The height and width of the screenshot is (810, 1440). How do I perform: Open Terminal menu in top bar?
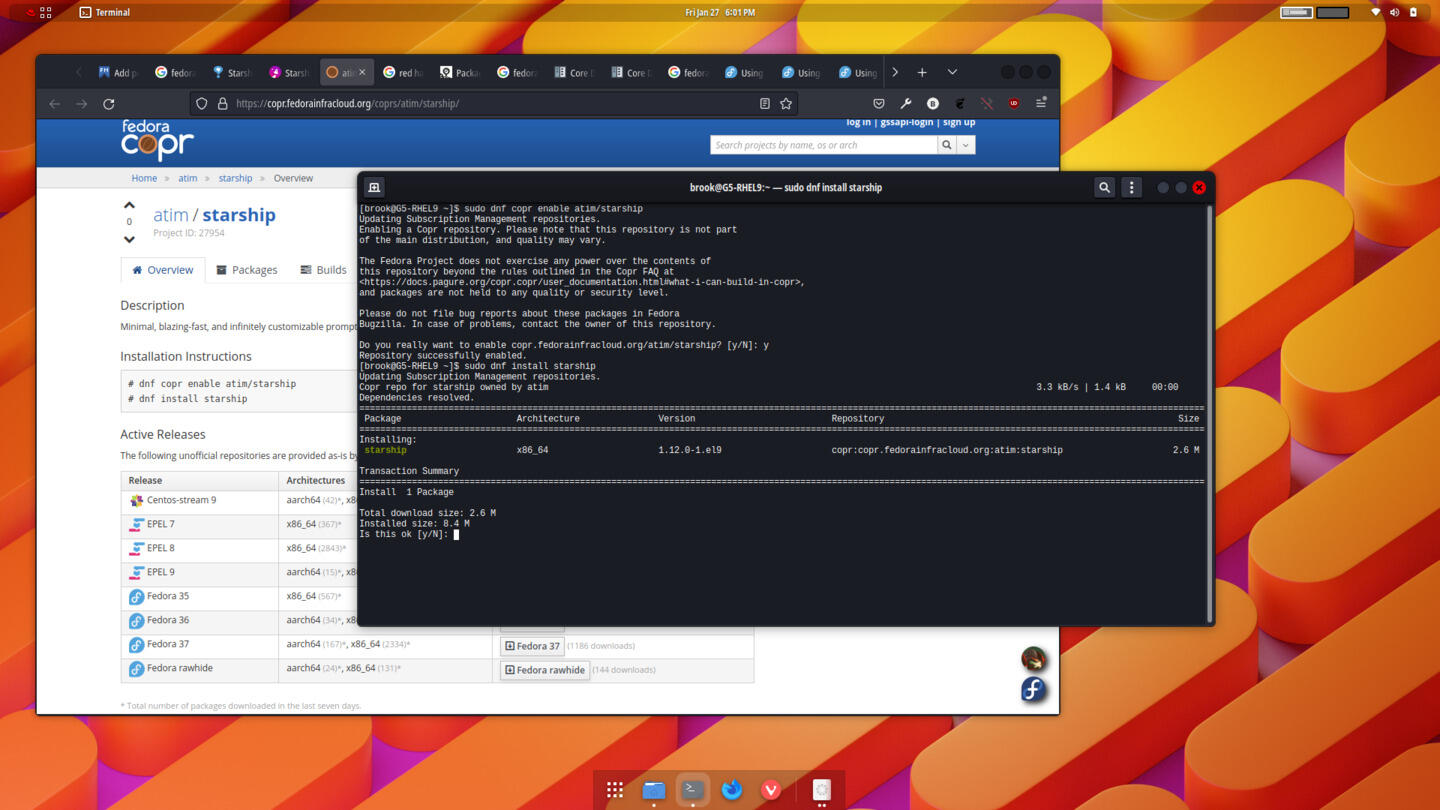click(x=105, y=12)
